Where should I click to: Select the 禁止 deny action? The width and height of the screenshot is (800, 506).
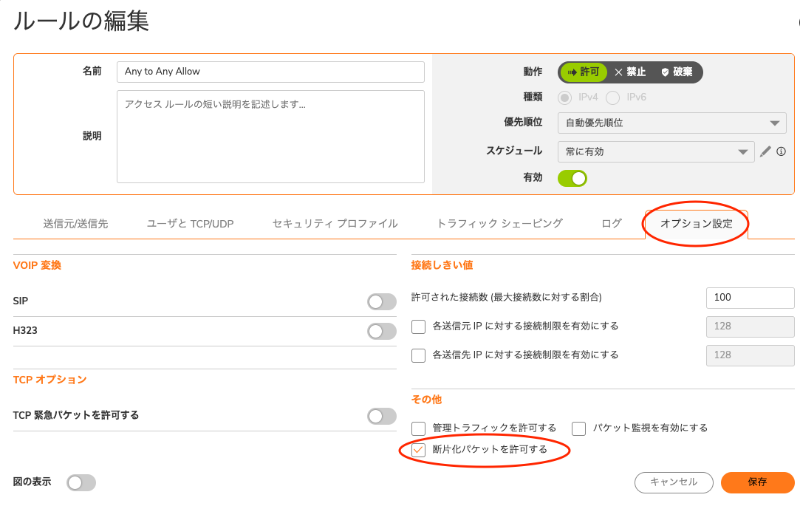[630, 72]
